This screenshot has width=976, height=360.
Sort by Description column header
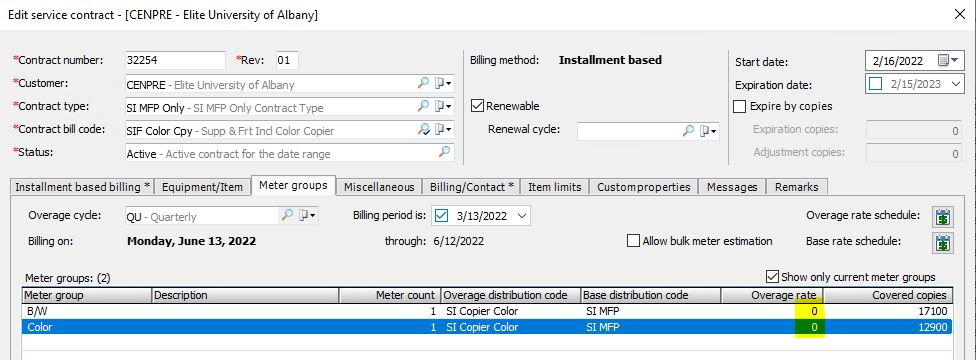pos(245,295)
